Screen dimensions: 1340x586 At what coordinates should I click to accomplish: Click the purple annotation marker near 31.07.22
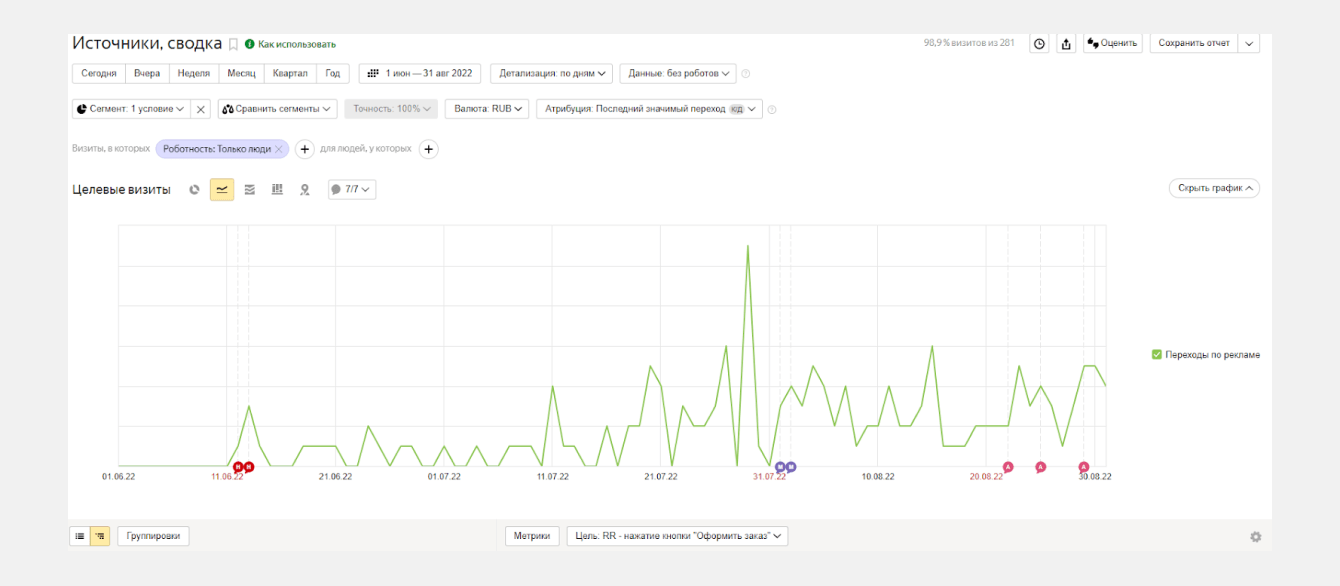pos(780,467)
